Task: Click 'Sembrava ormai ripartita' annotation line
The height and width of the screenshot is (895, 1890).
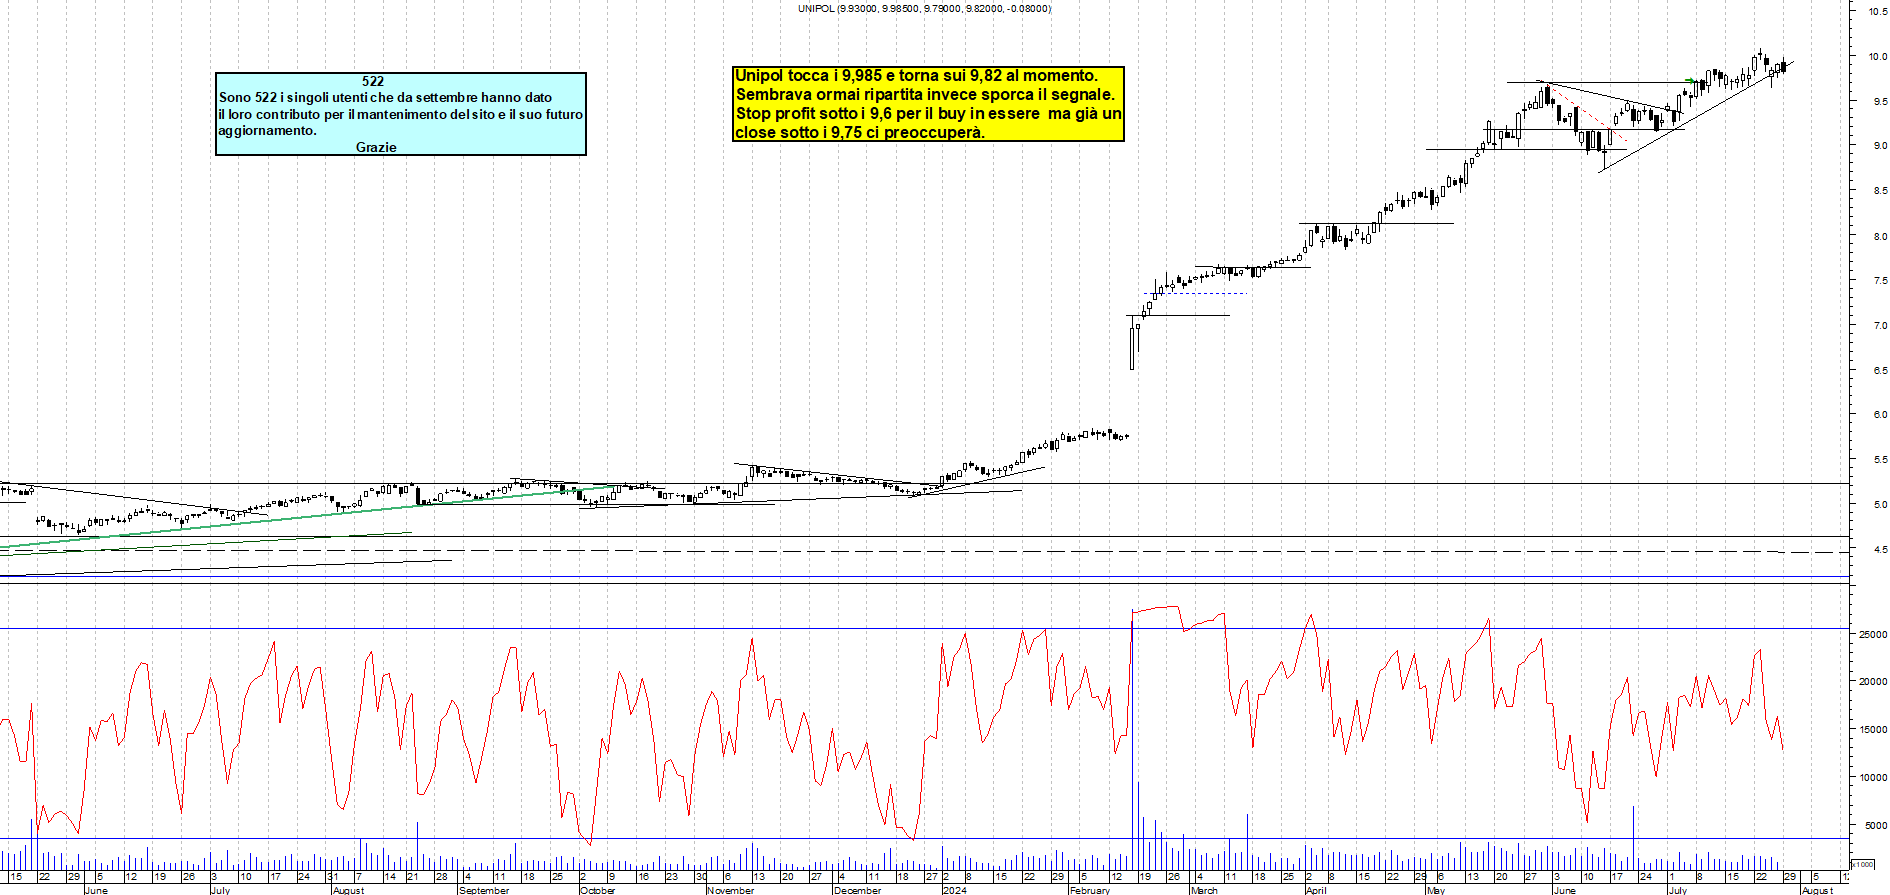Action: point(925,95)
